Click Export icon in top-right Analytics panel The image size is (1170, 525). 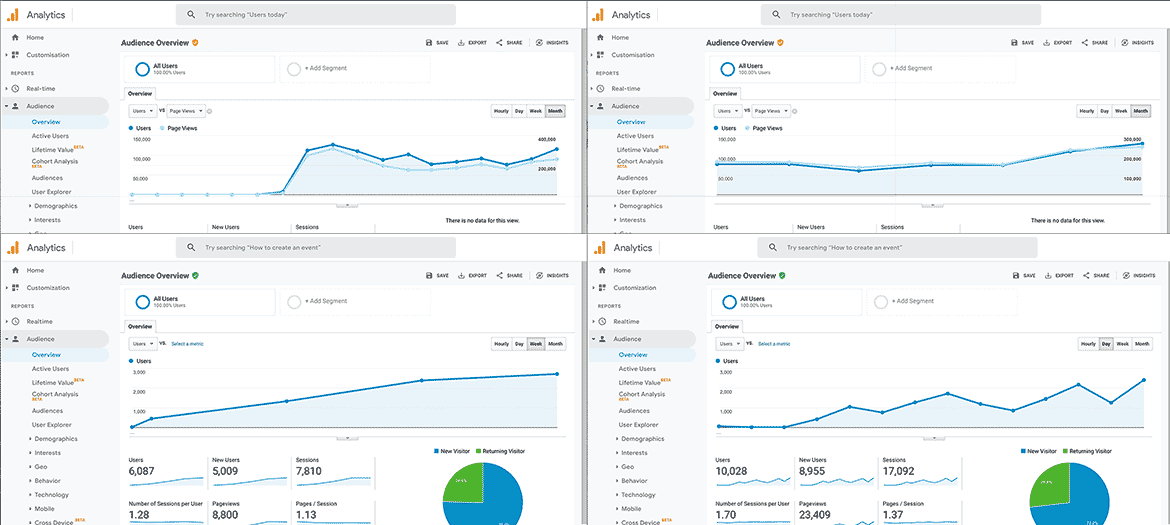(1047, 43)
